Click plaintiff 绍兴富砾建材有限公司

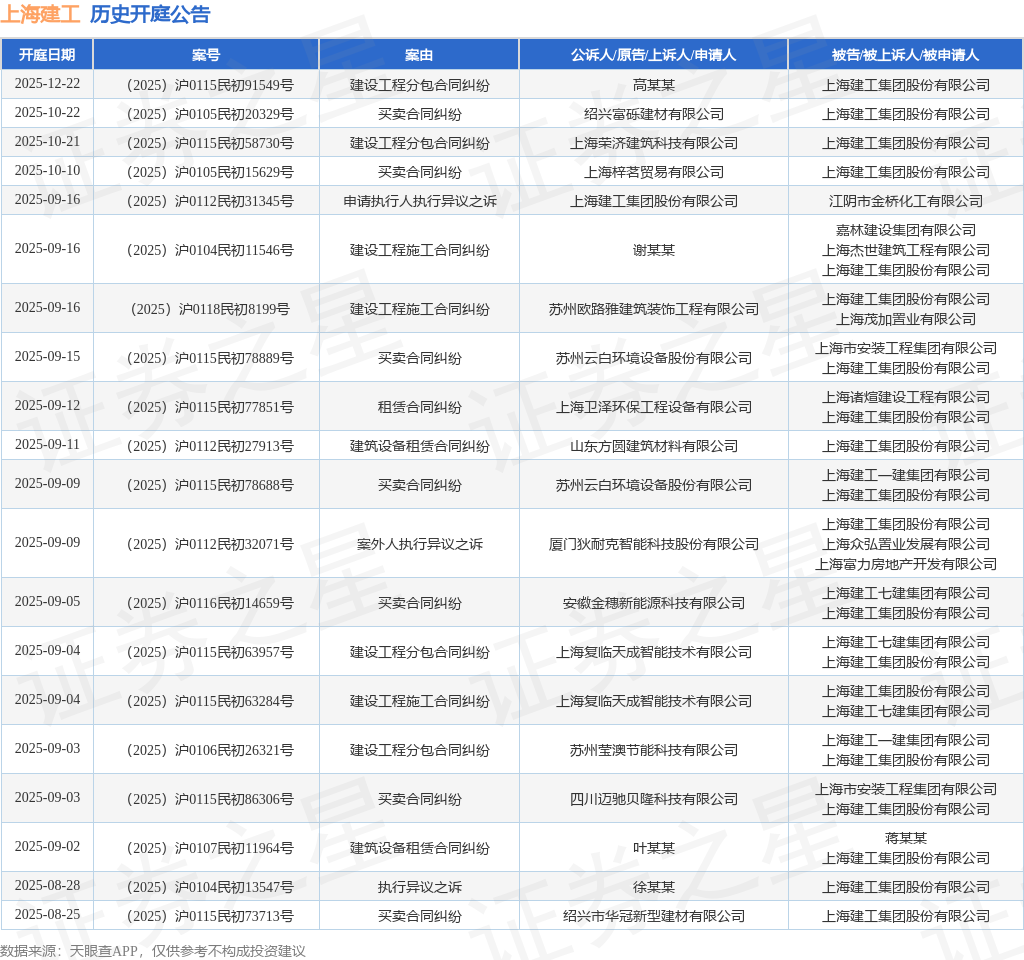(653, 114)
